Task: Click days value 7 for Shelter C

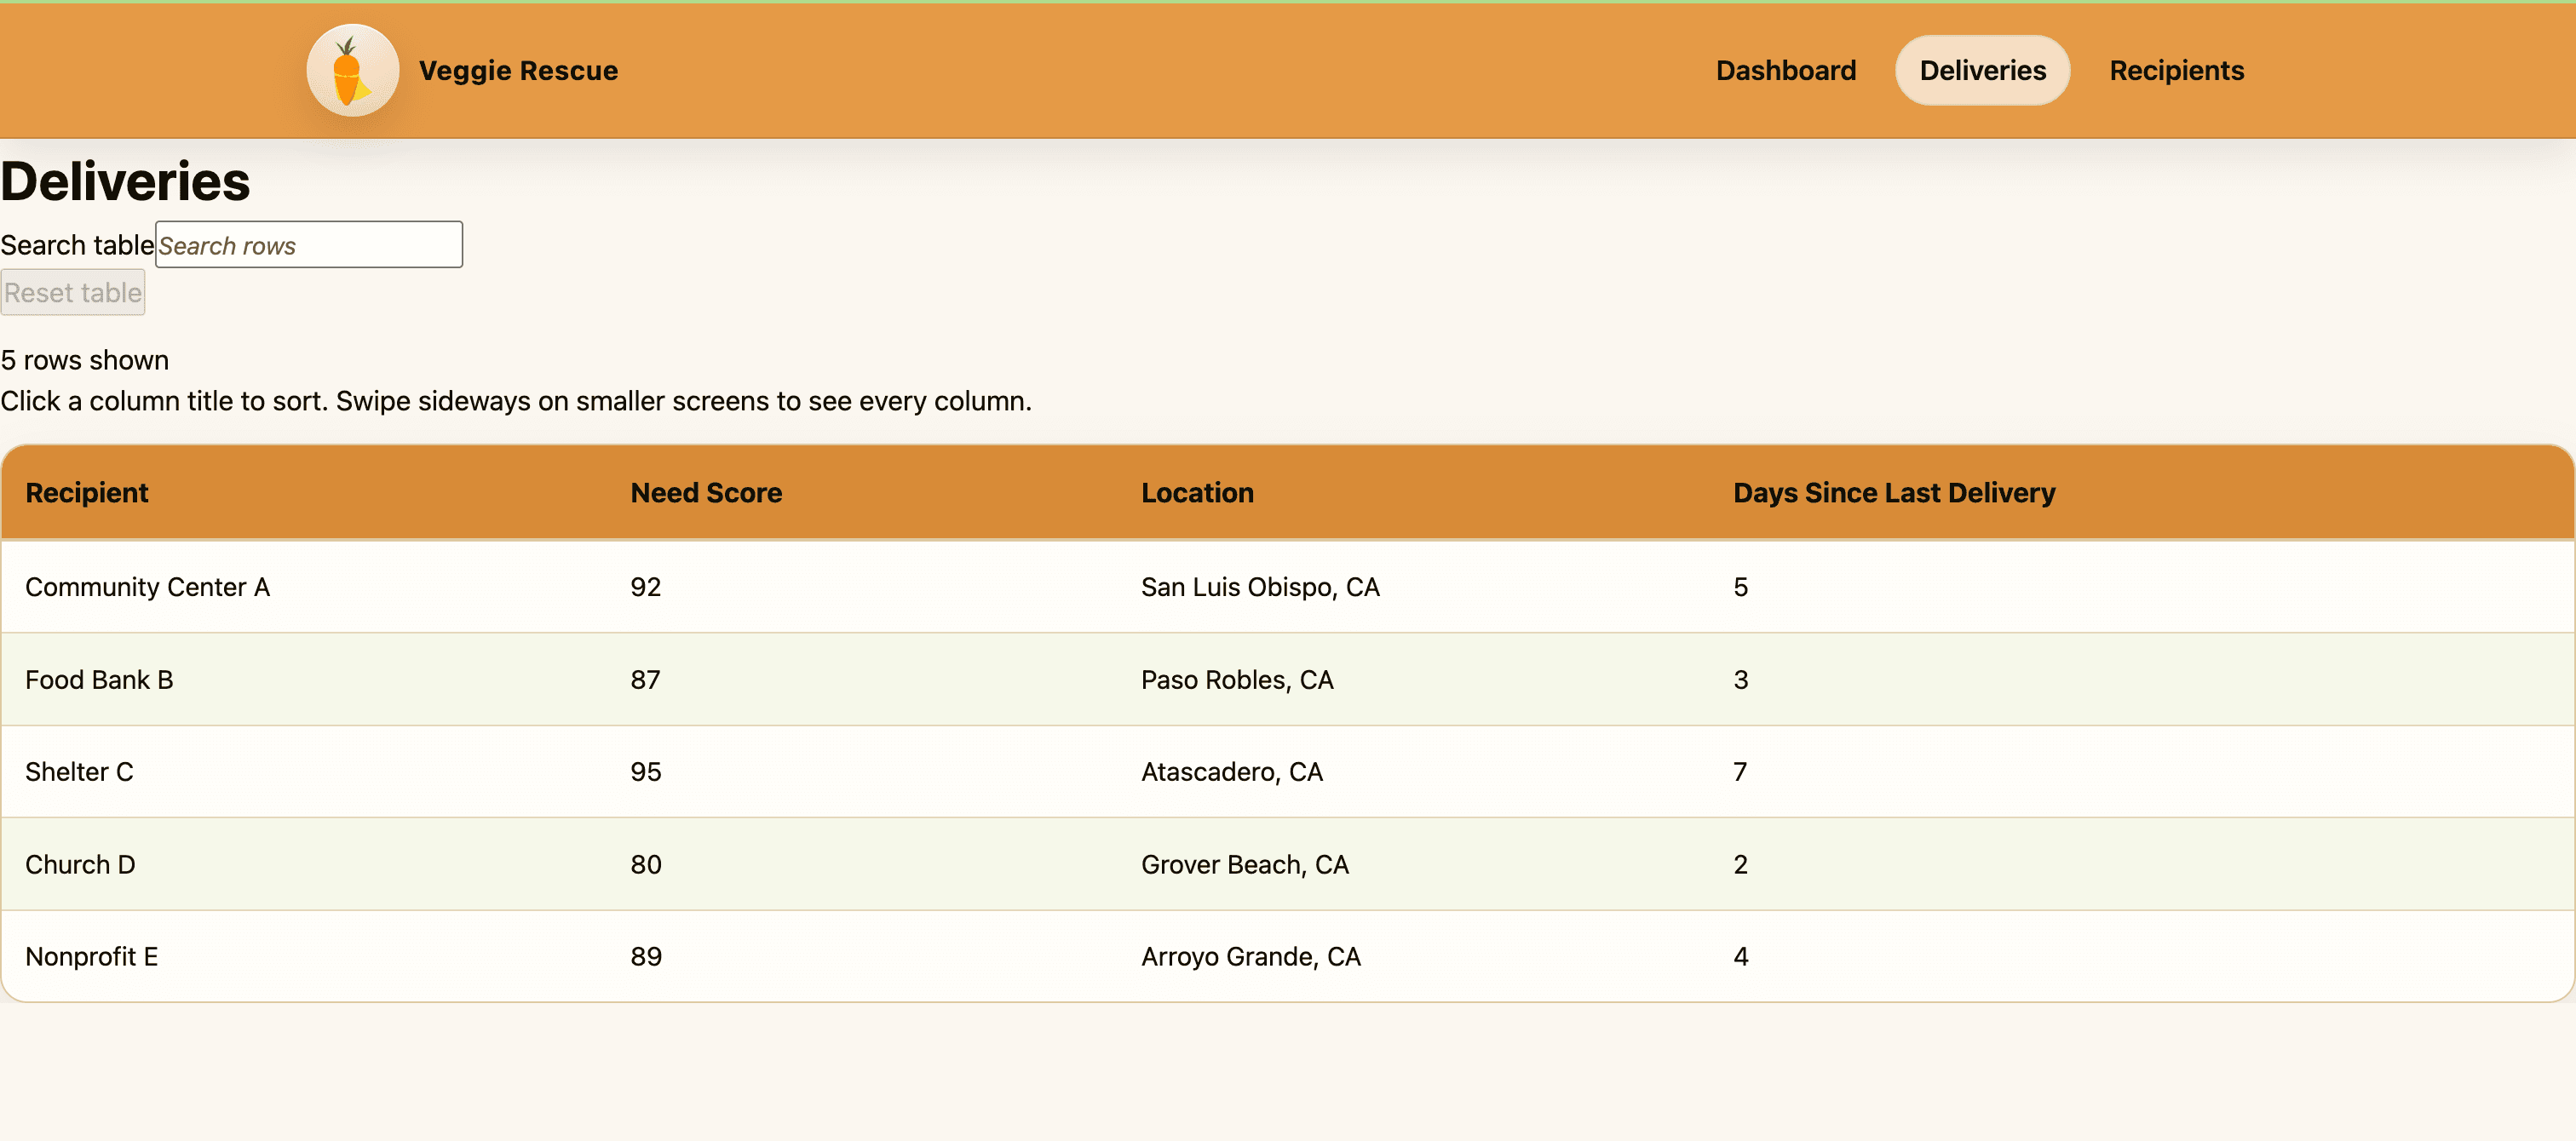Action: pyautogui.click(x=1741, y=772)
